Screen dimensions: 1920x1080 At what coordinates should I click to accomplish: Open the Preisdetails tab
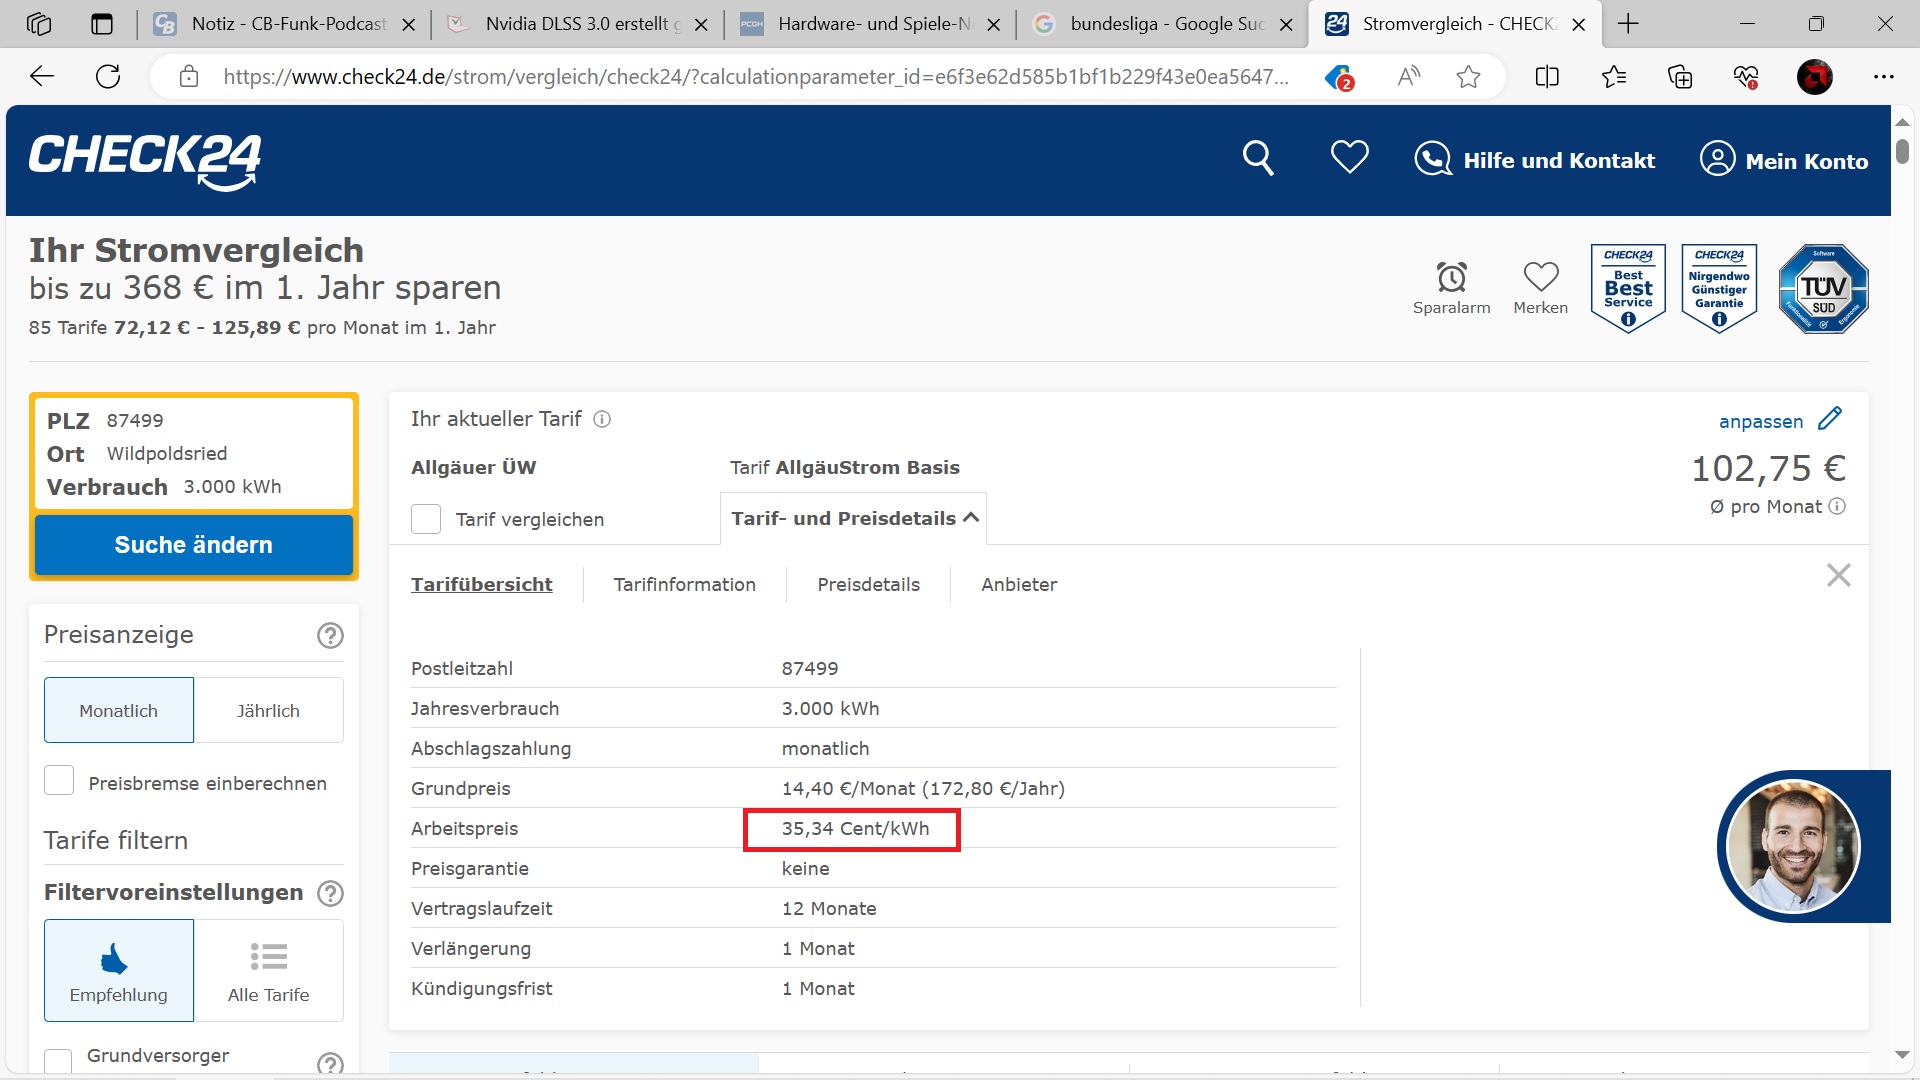(868, 584)
